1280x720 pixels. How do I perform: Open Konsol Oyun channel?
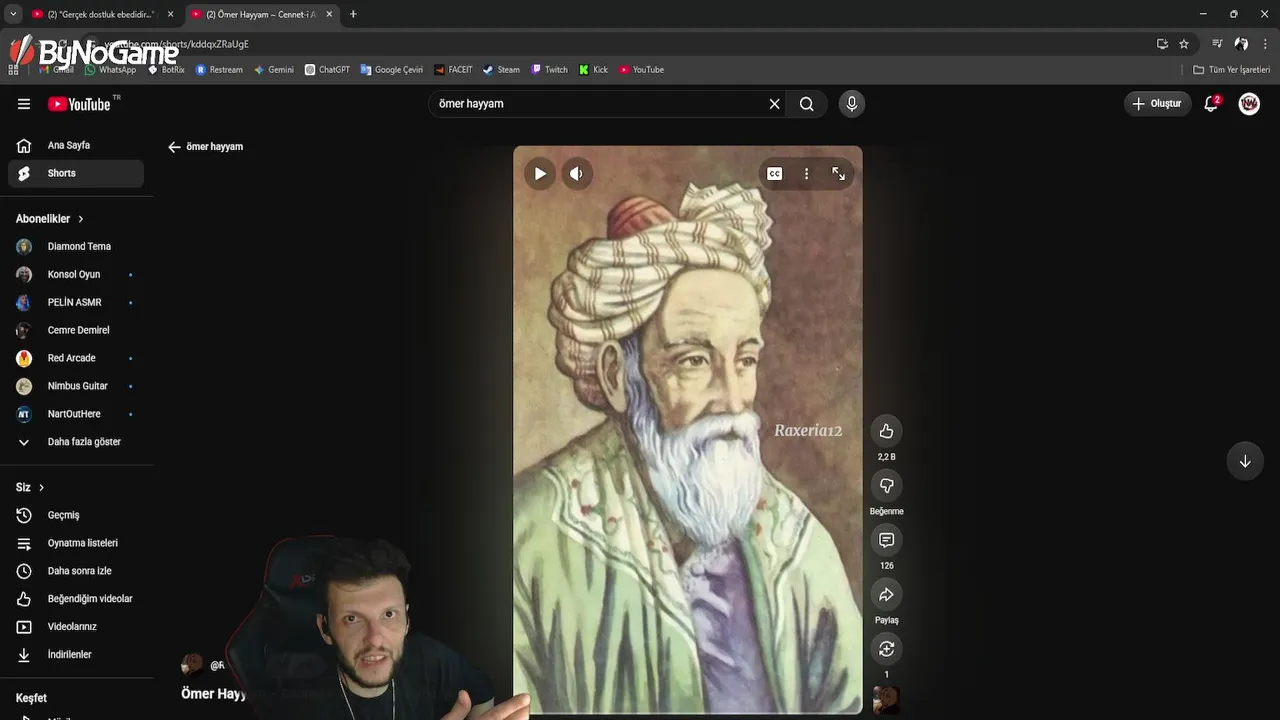pyautogui.click(x=76, y=274)
